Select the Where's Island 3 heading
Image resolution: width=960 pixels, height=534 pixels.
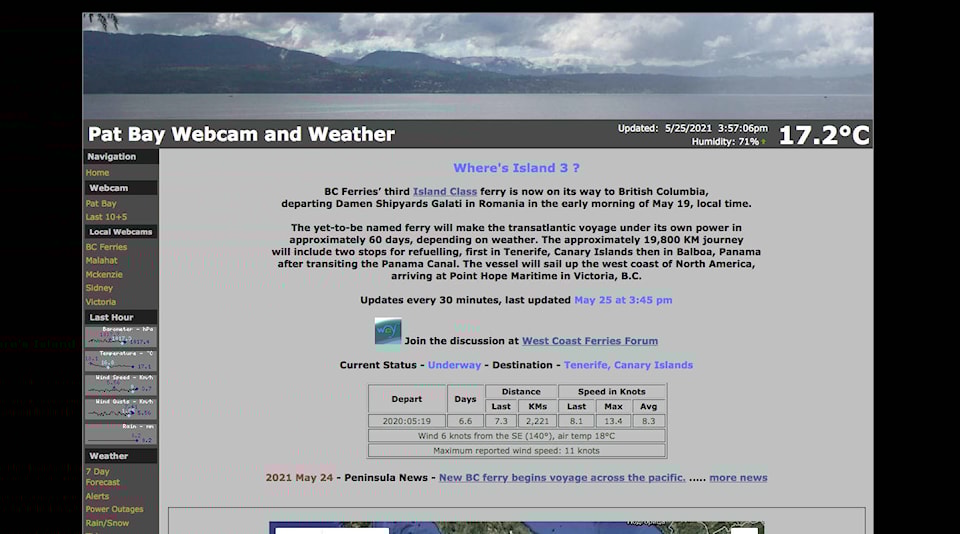[x=516, y=168]
